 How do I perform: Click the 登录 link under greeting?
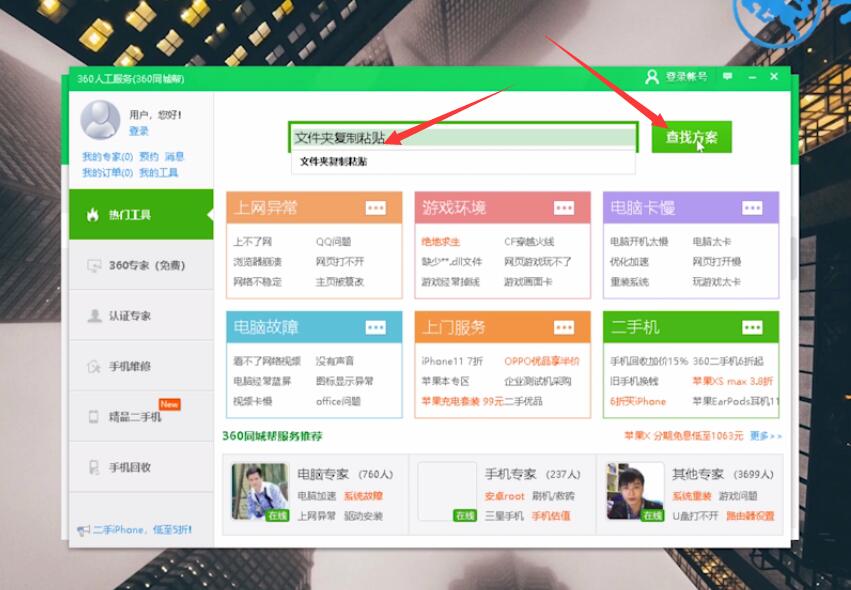point(138,131)
